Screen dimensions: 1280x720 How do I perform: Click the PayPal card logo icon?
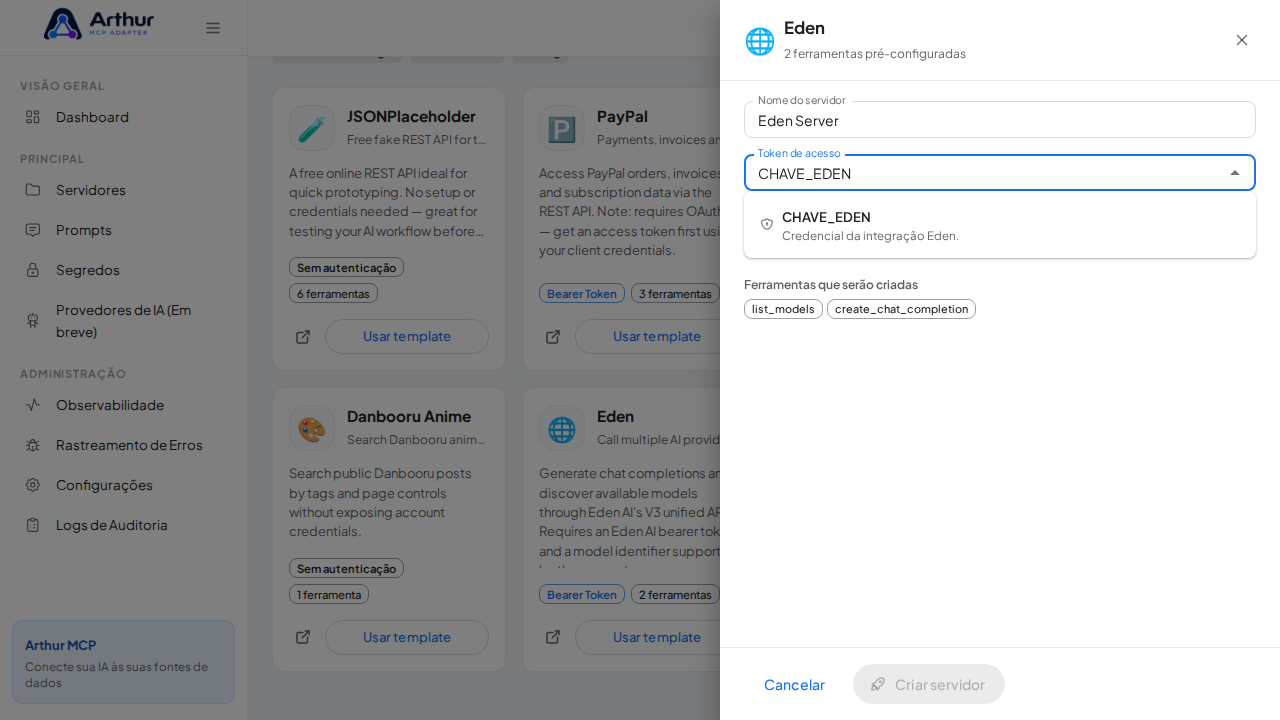562,128
